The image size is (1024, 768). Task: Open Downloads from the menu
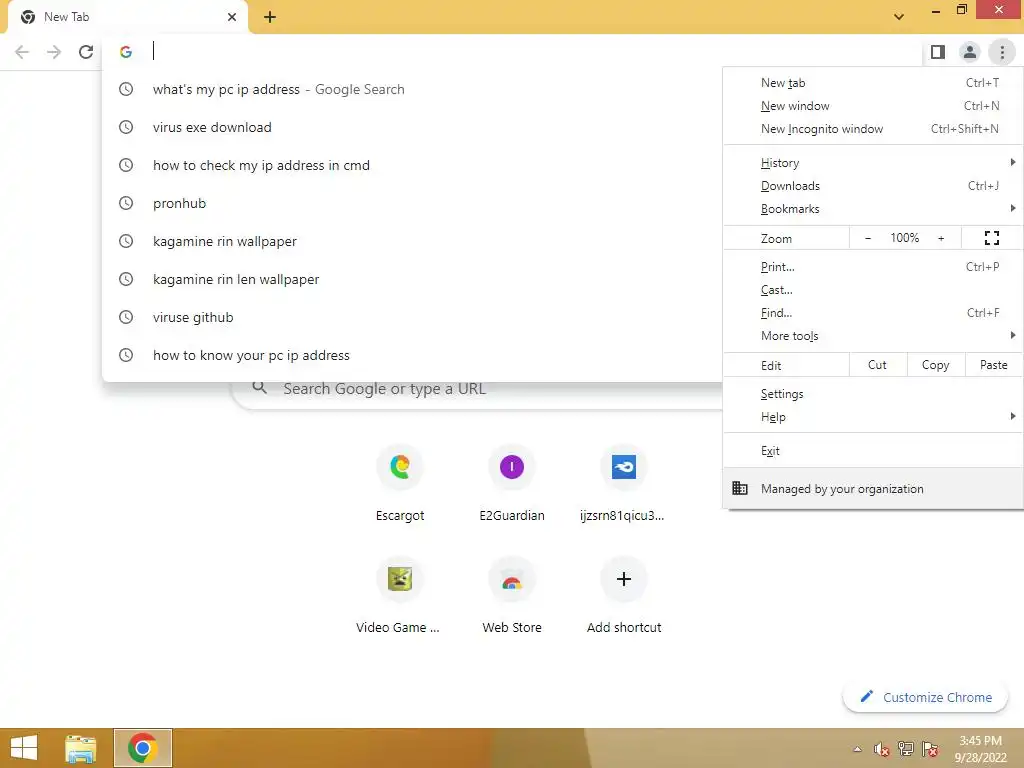(872, 185)
